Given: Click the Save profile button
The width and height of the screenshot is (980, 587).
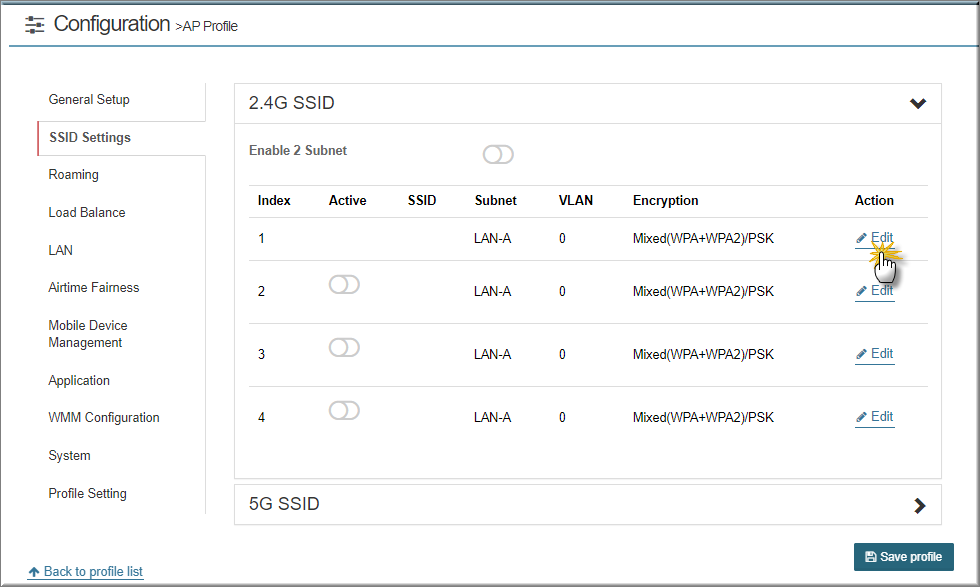Looking at the screenshot, I should 904,556.
